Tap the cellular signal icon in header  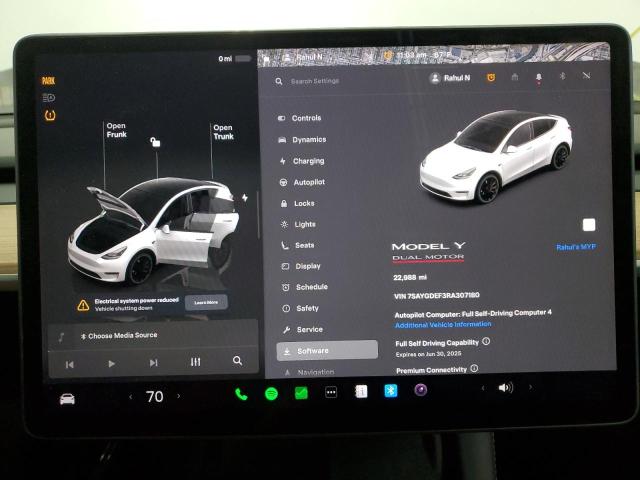587,75
